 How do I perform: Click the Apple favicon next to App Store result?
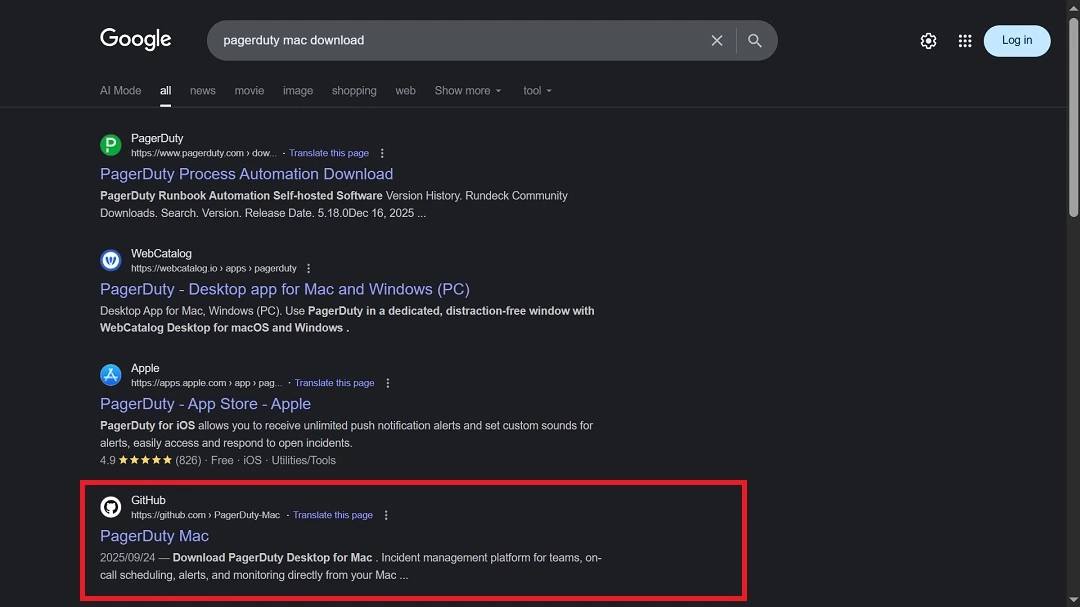coord(110,374)
